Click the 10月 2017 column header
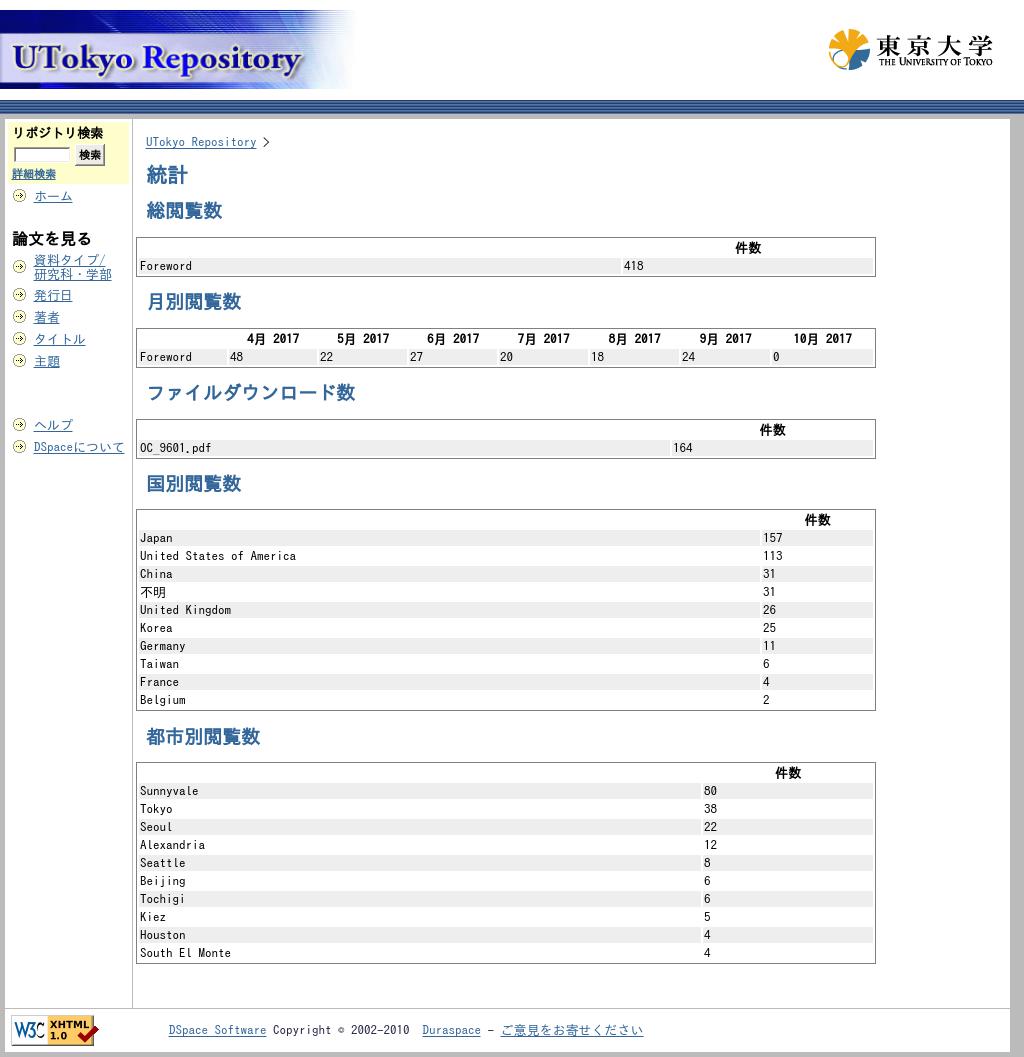This screenshot has width=1024, height=1057. (x=822, y=338)
